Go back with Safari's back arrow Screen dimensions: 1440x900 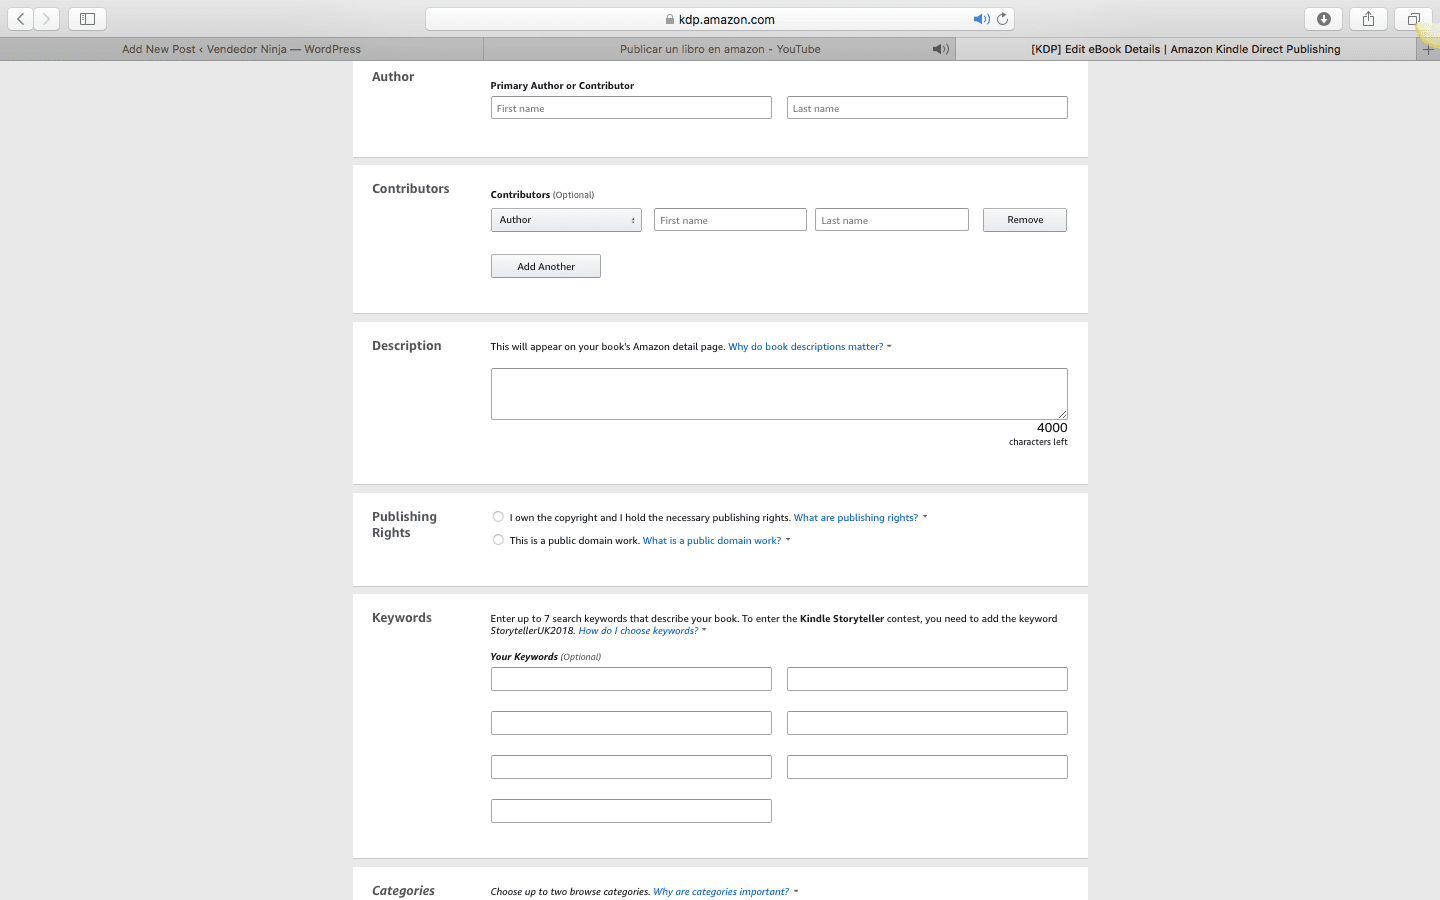coord(21,19)
